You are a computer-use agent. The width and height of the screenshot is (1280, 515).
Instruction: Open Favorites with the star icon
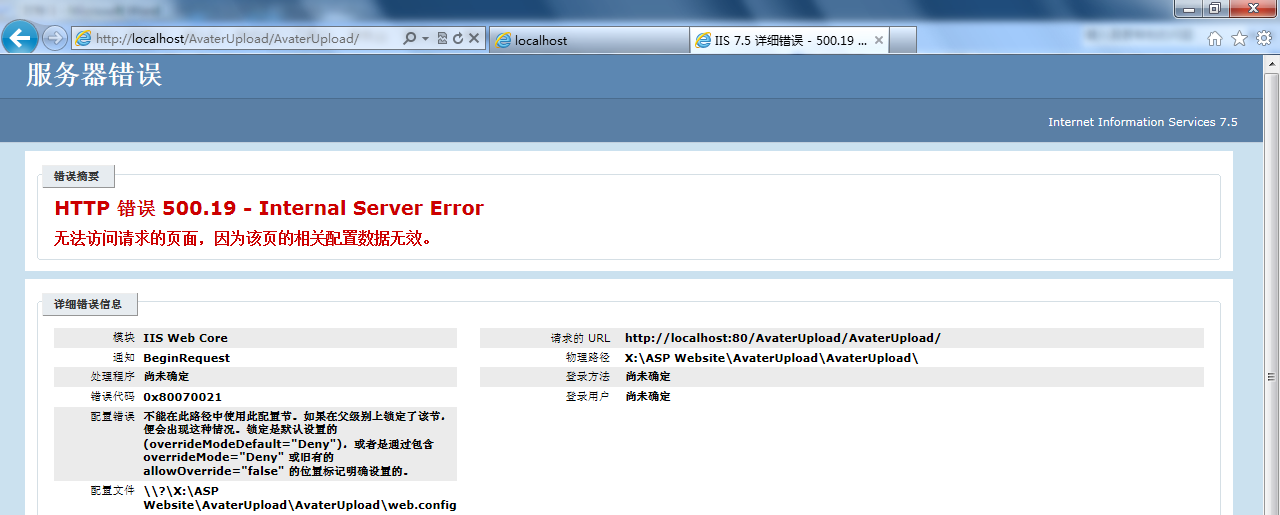click(1239, 39)
